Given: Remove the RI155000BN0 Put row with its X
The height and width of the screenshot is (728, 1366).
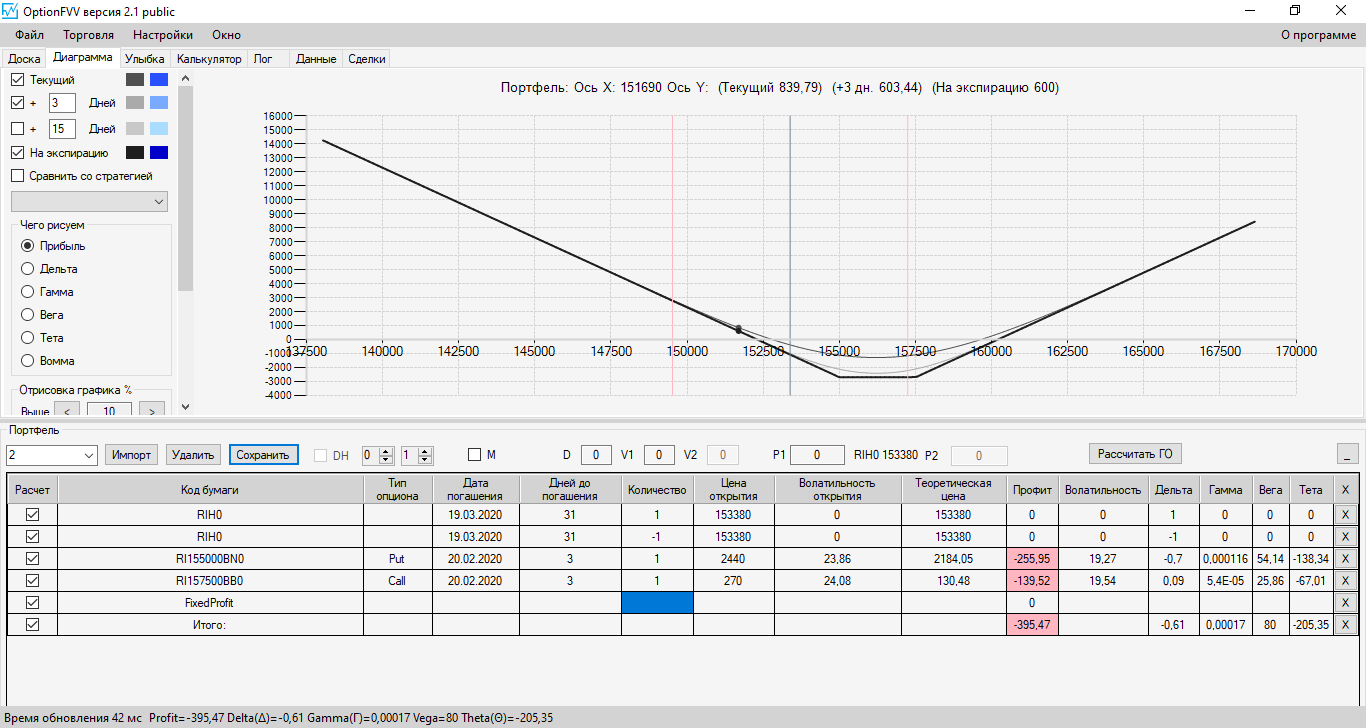Looking at the screenshot, I should tap(1345, 559).
